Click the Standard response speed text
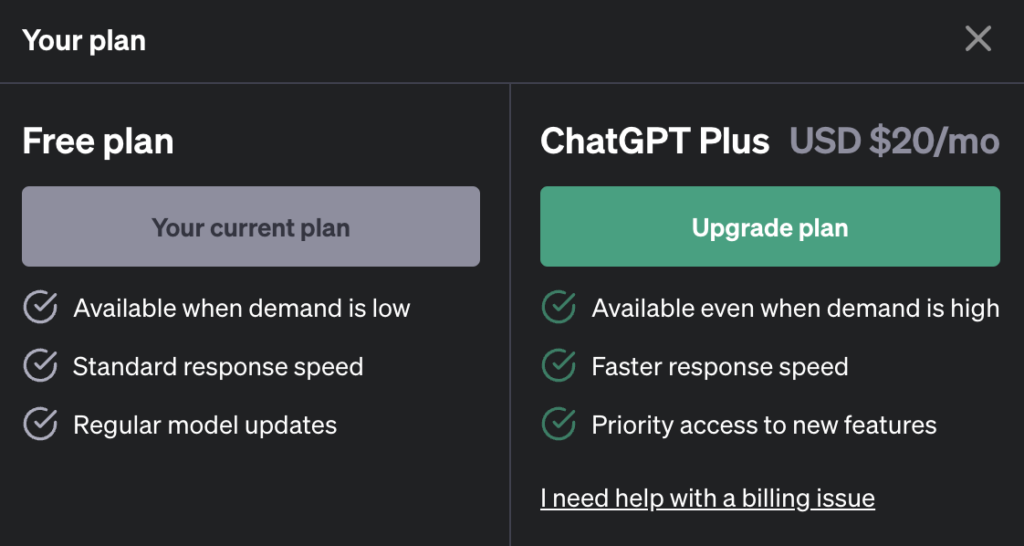This screenshot has width=1024, height=546. click(x=218, y=366)
